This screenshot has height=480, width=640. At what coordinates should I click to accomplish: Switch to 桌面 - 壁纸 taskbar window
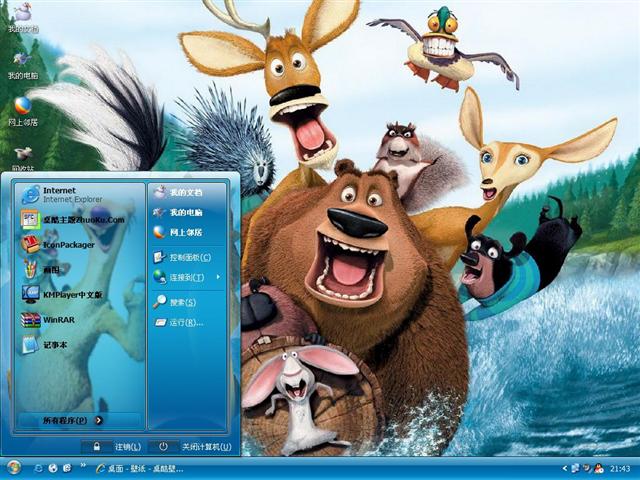[139, 469]
